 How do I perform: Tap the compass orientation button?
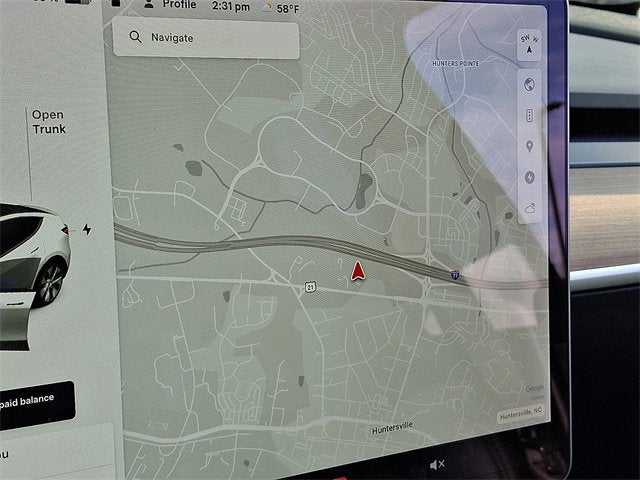pos(528,43)
